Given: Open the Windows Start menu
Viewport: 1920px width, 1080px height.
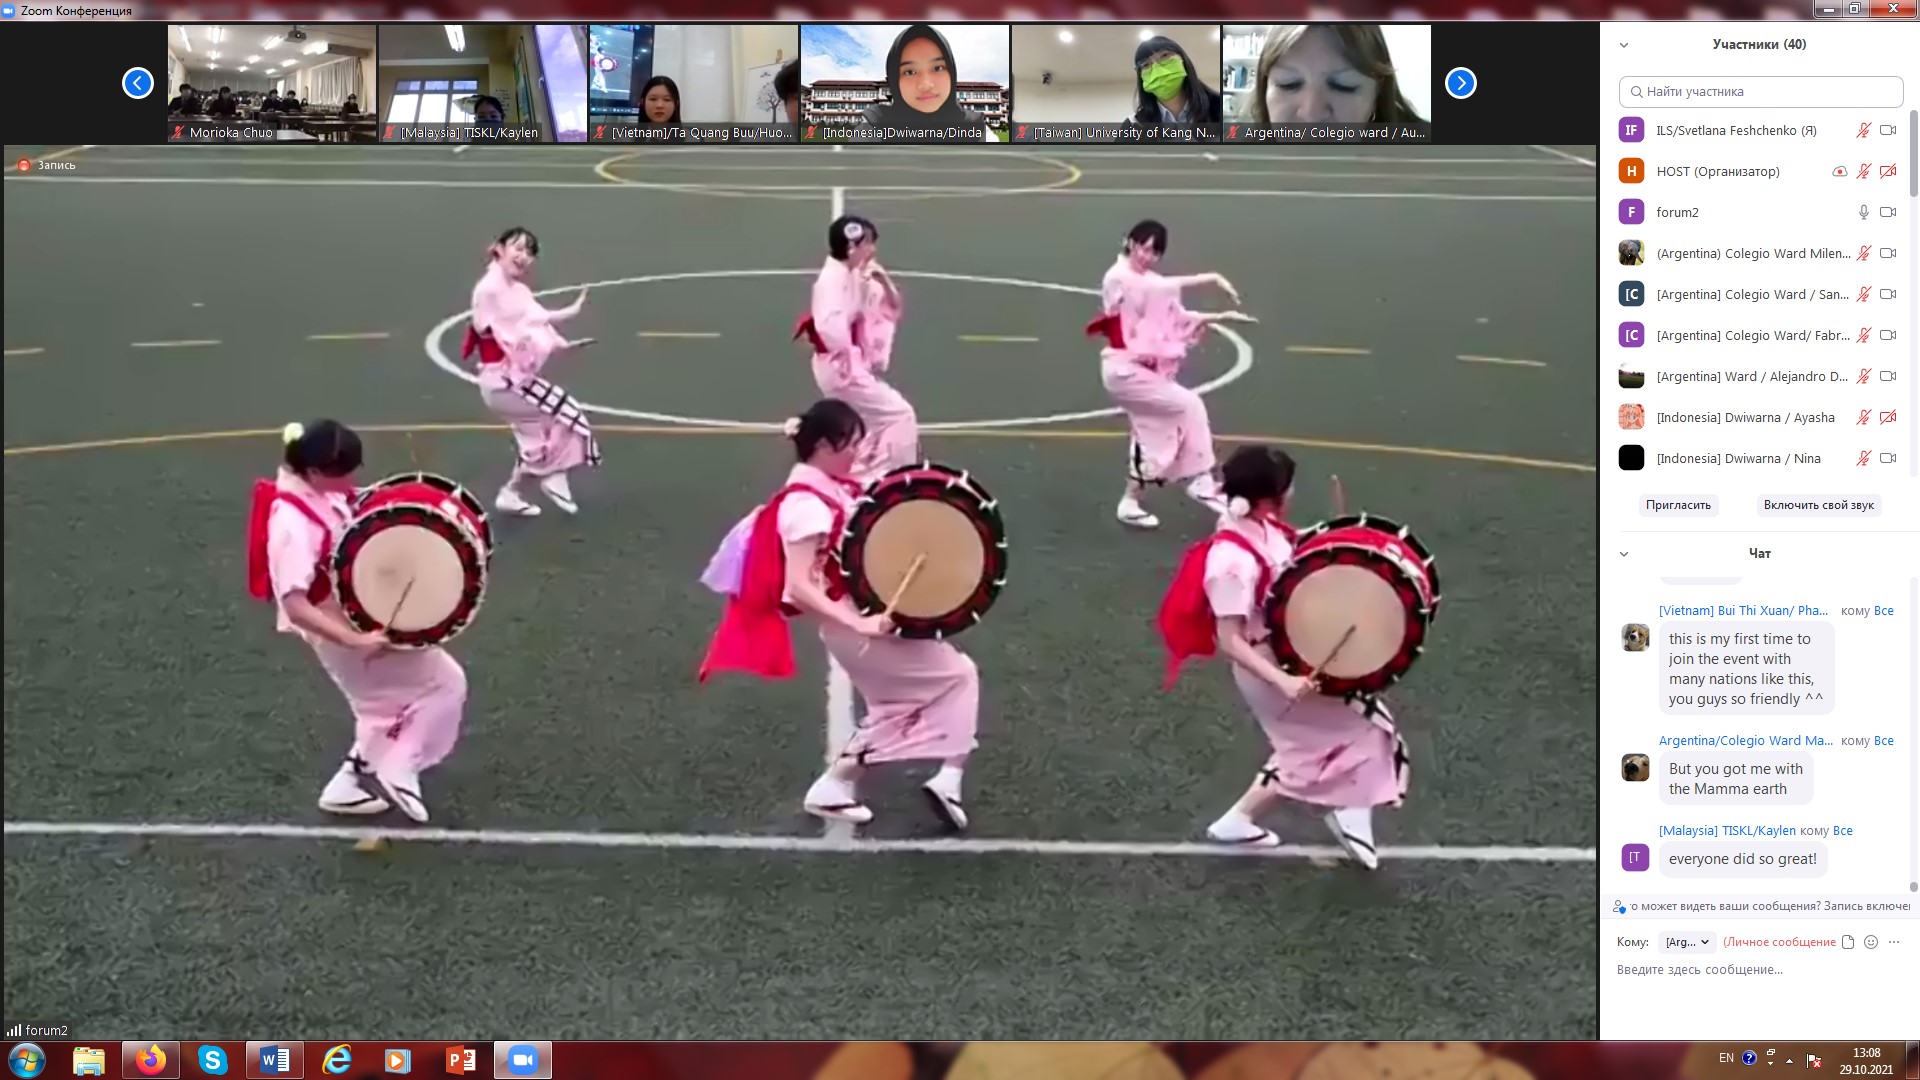Looking at the screenshot, I should 27,1060.
